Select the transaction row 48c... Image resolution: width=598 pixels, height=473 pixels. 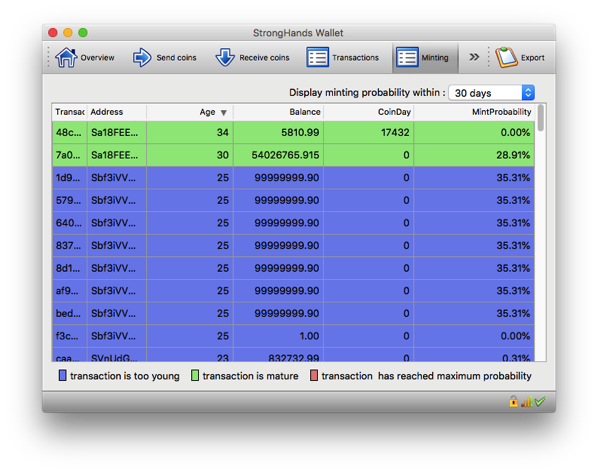pyautogui.click(x=293, y=132)
